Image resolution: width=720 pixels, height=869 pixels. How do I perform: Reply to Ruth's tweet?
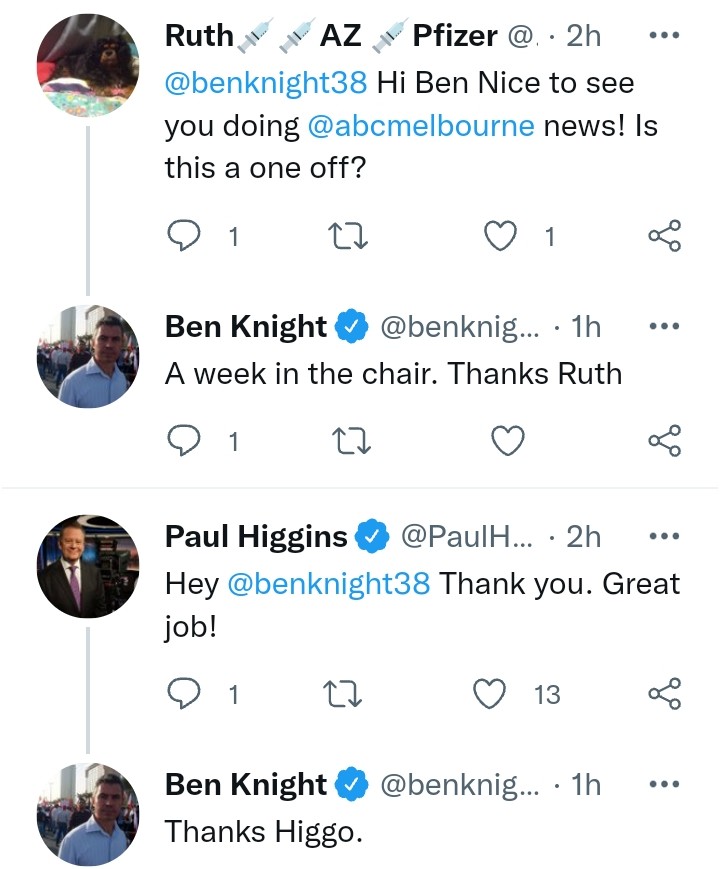point(184,236)
